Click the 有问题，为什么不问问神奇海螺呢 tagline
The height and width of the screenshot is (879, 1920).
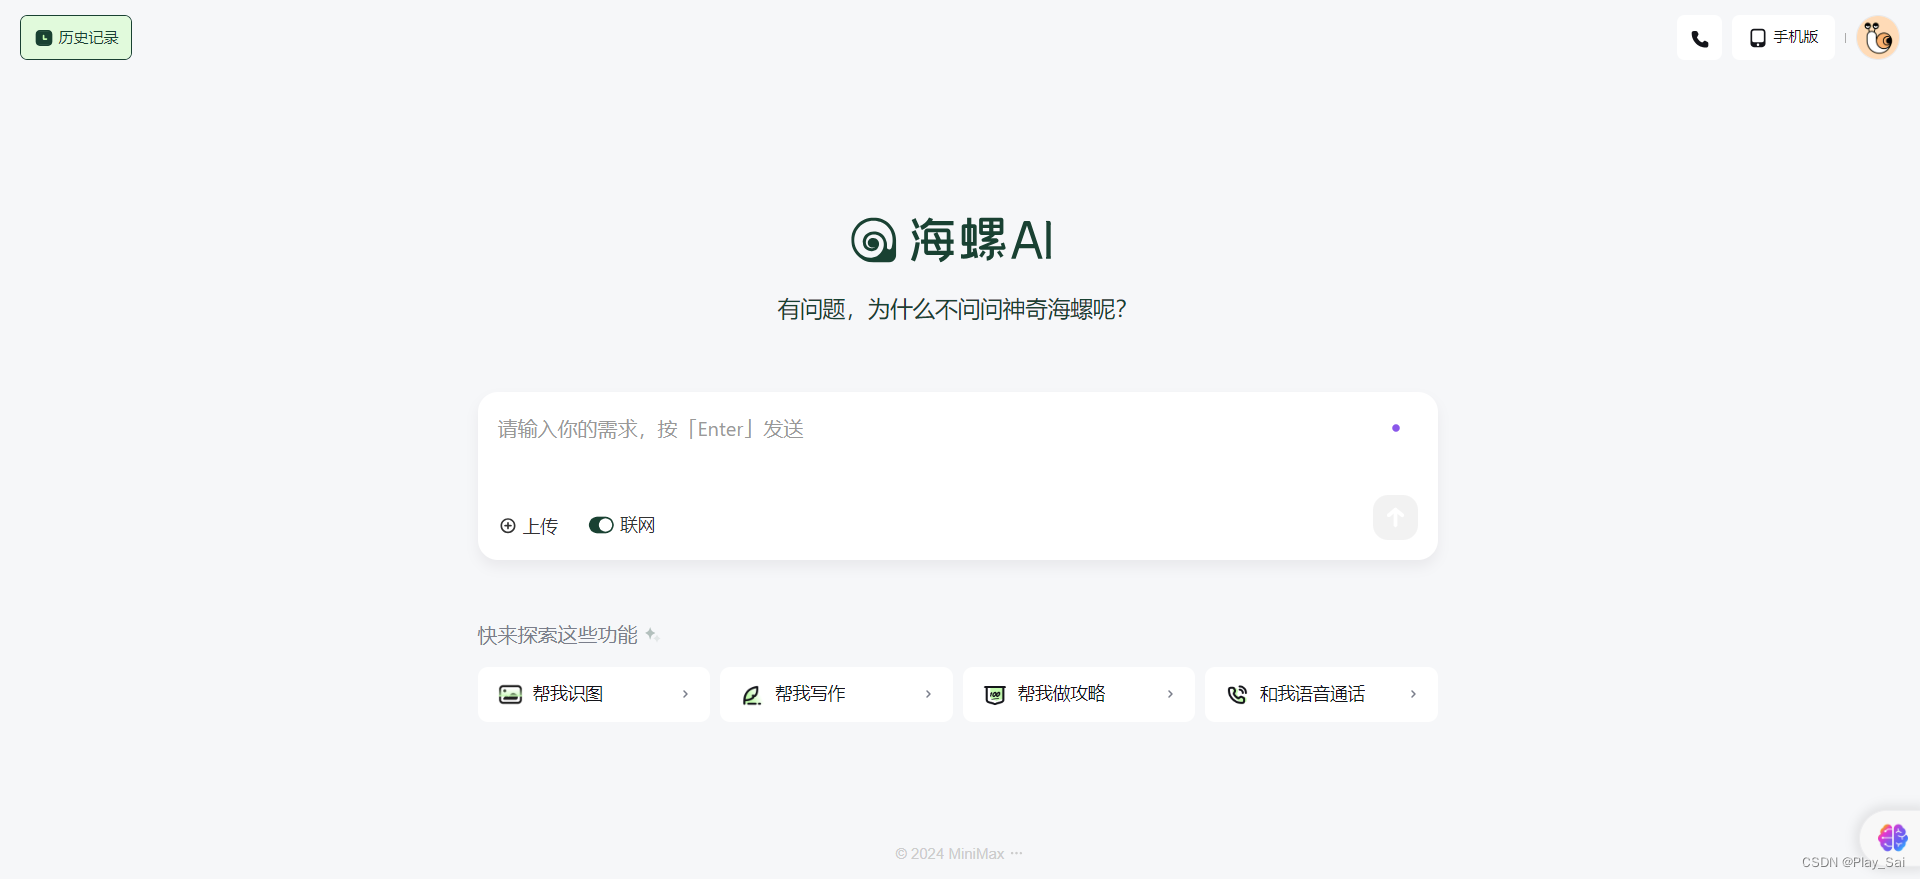coord(952,309)
